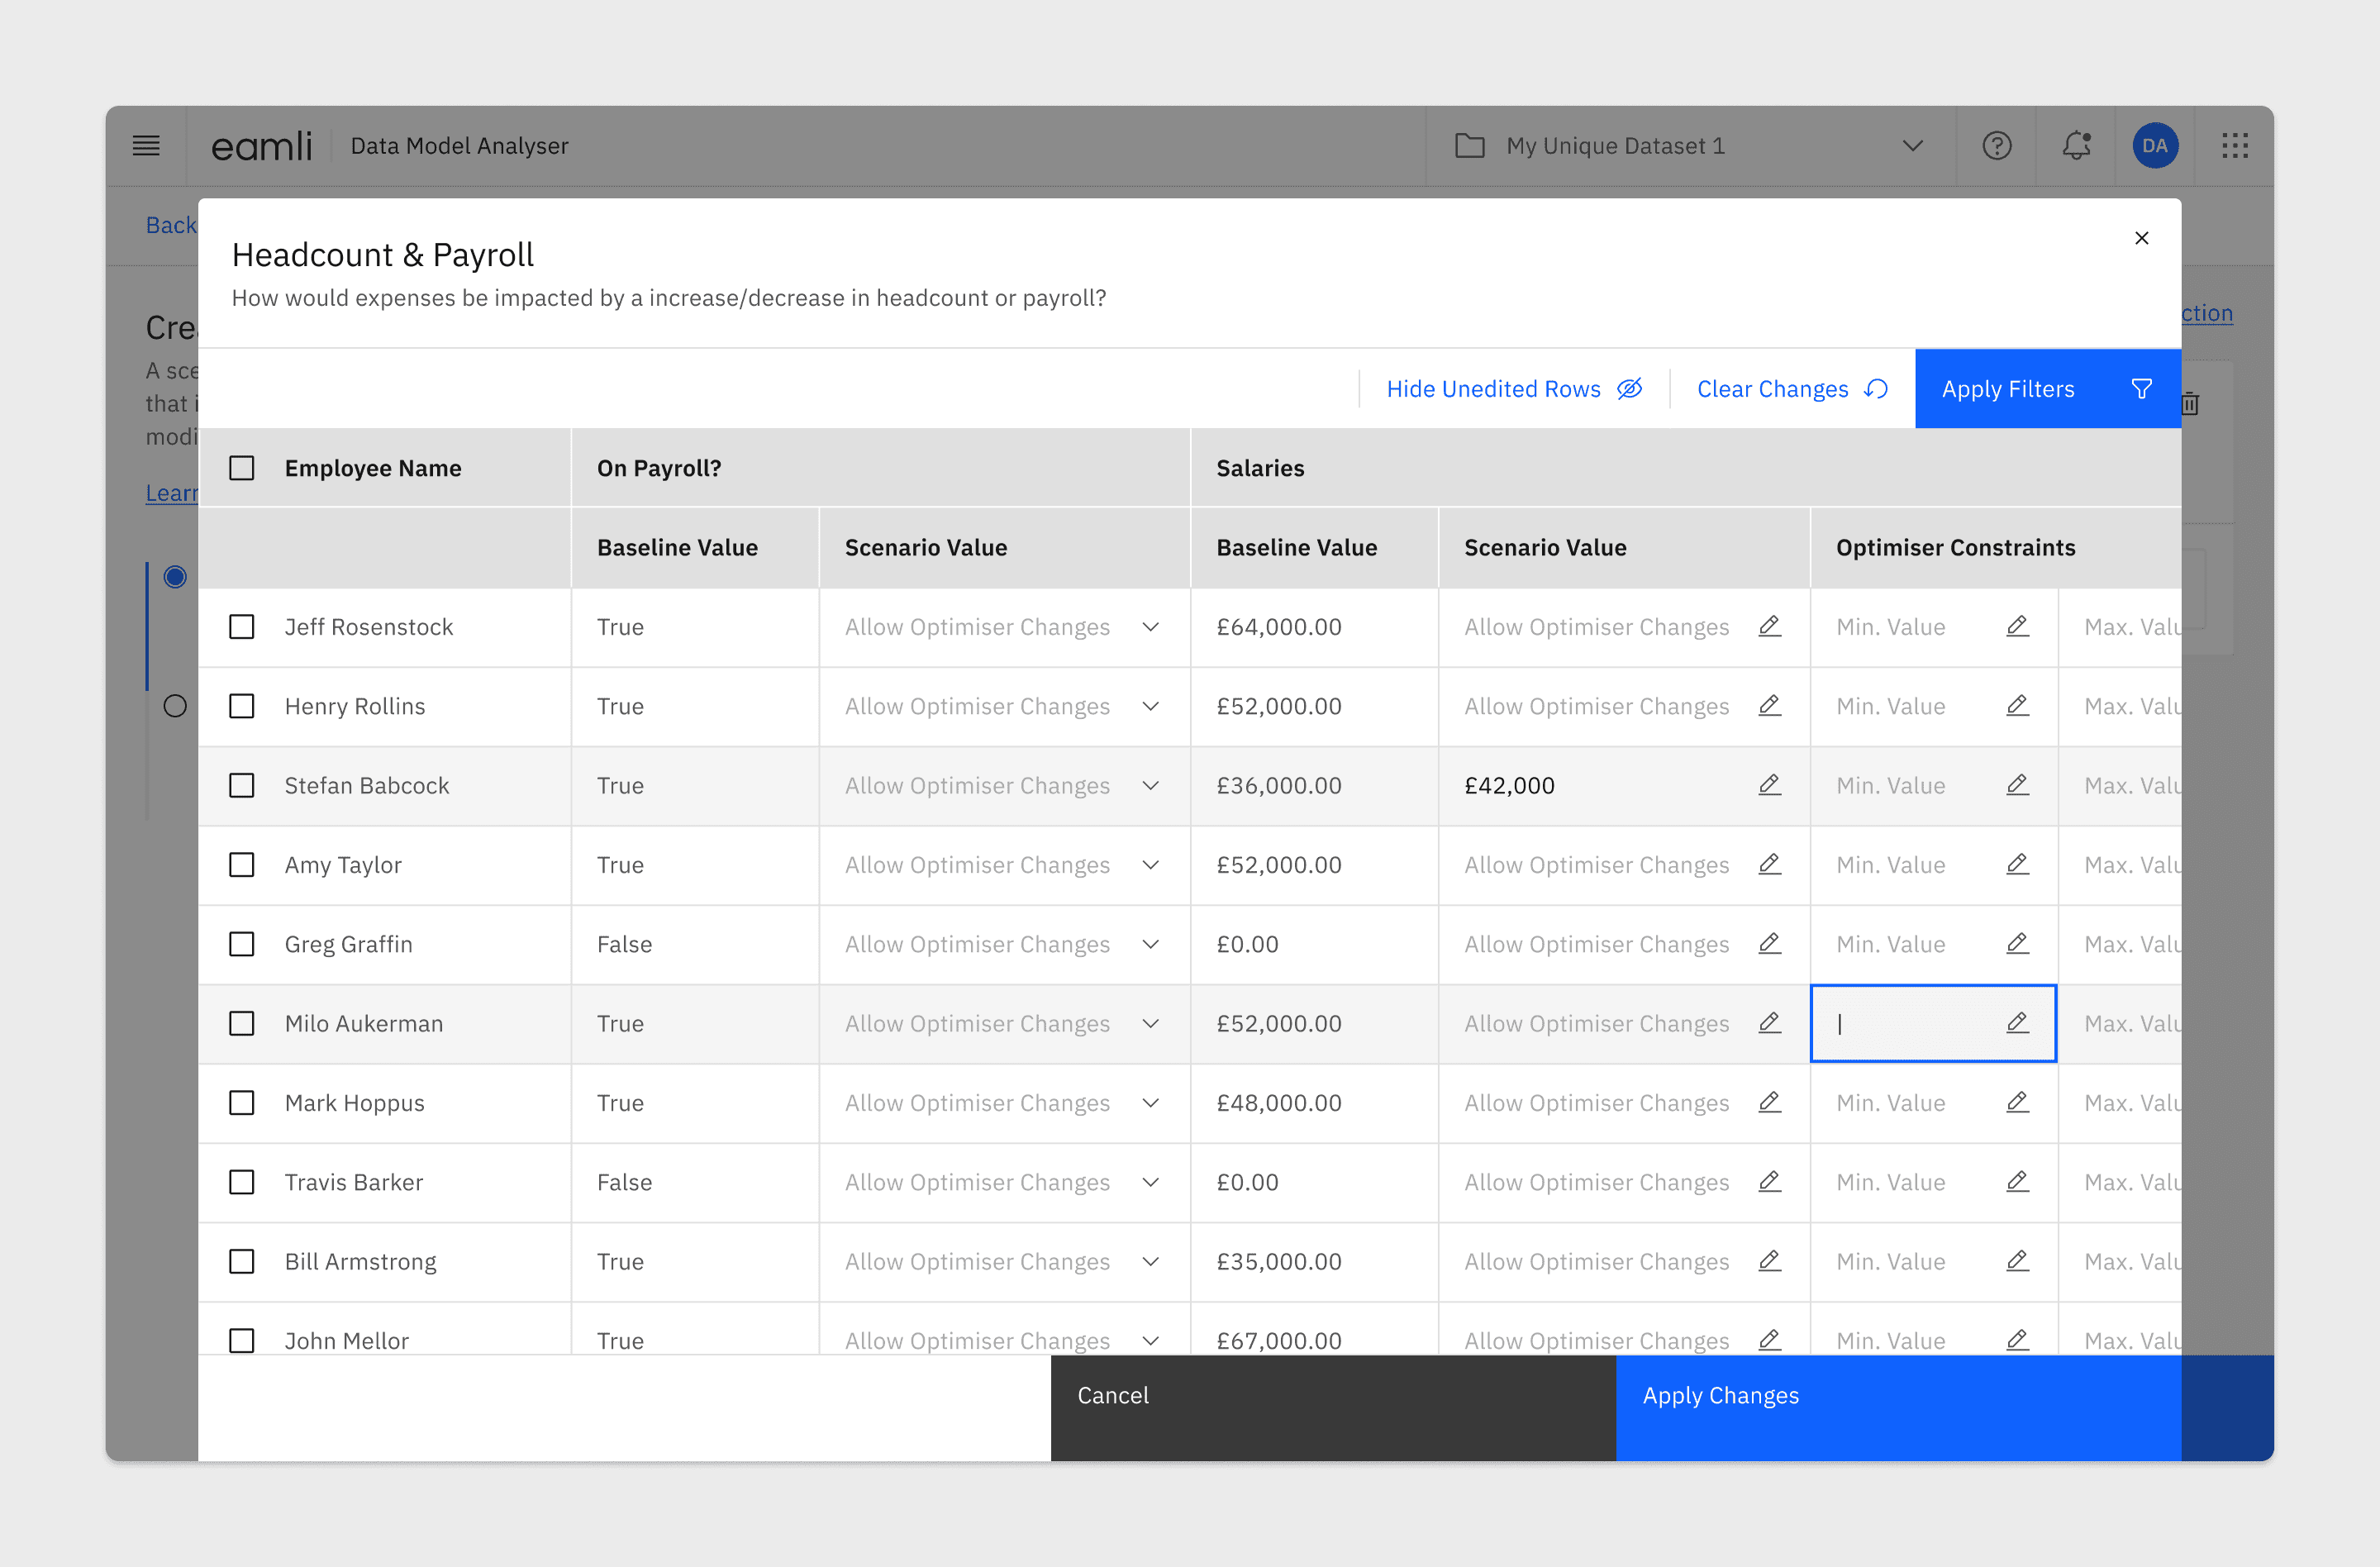The height and width of the screenshot is (1567, 2380).
Task: Click the help question mark icon
Action: (x=1996, y=146)
